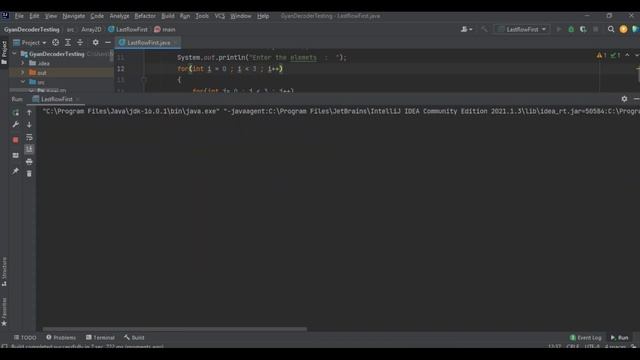Screen dimensions: 640x360
Task: Open the Window menu
Action: pos(241,16)
